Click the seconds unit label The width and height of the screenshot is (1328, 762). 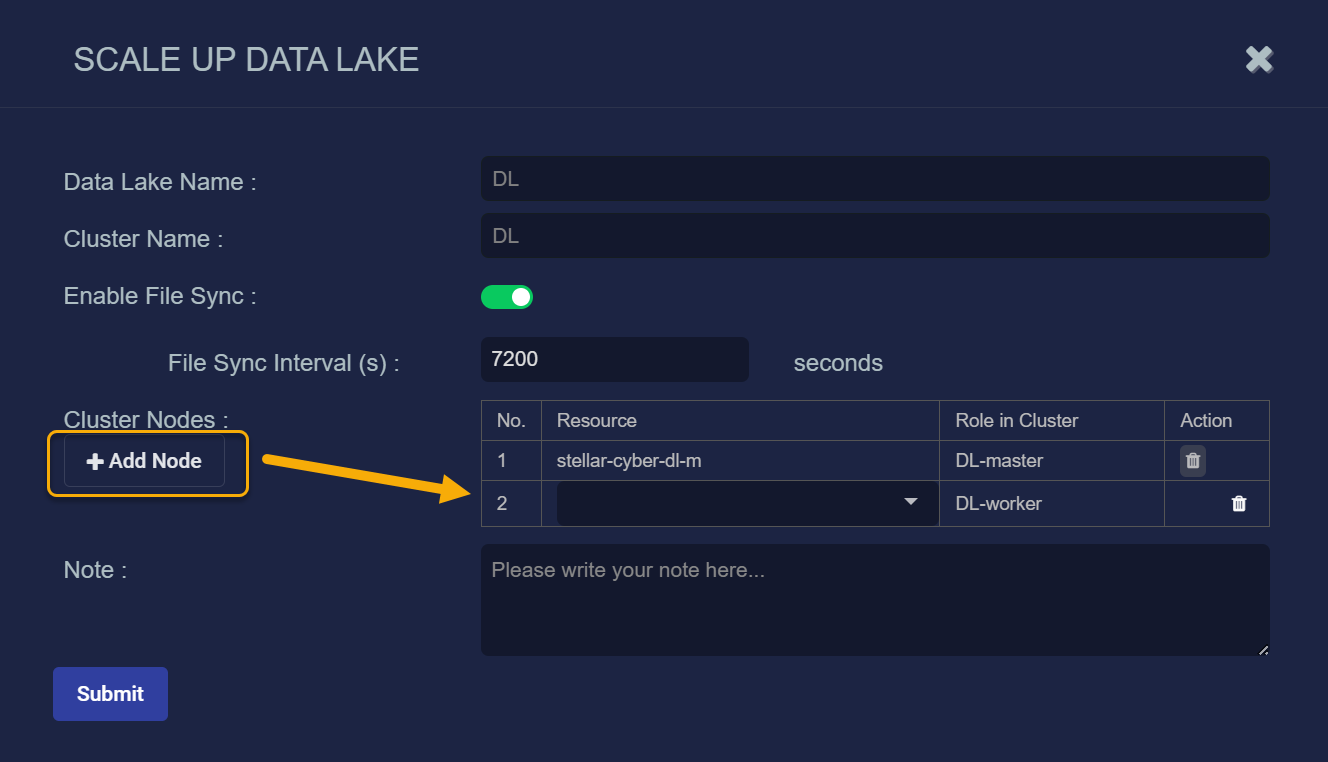tap(837, 363)
